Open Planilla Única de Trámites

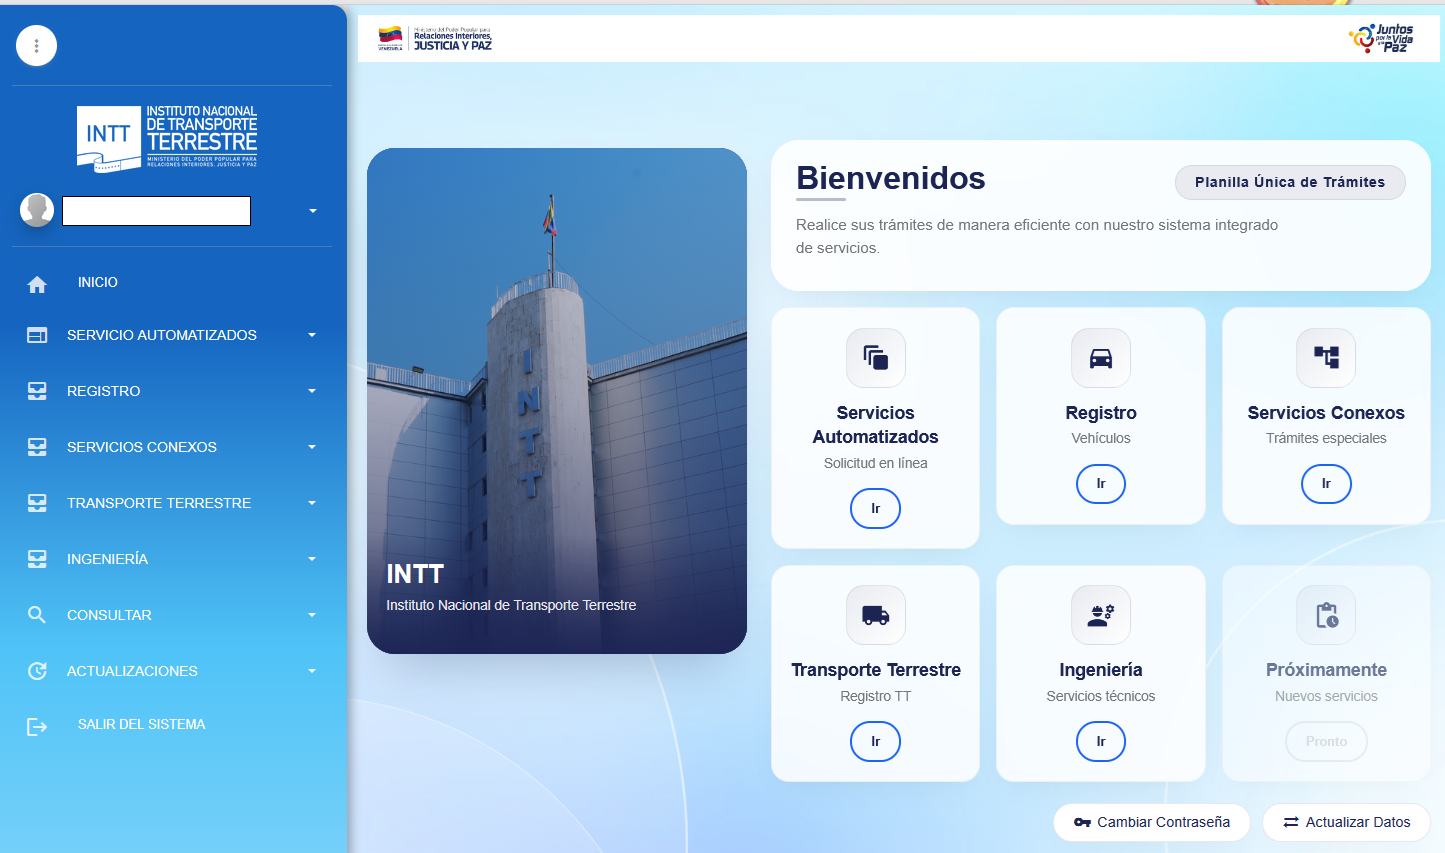(1290, 182)
